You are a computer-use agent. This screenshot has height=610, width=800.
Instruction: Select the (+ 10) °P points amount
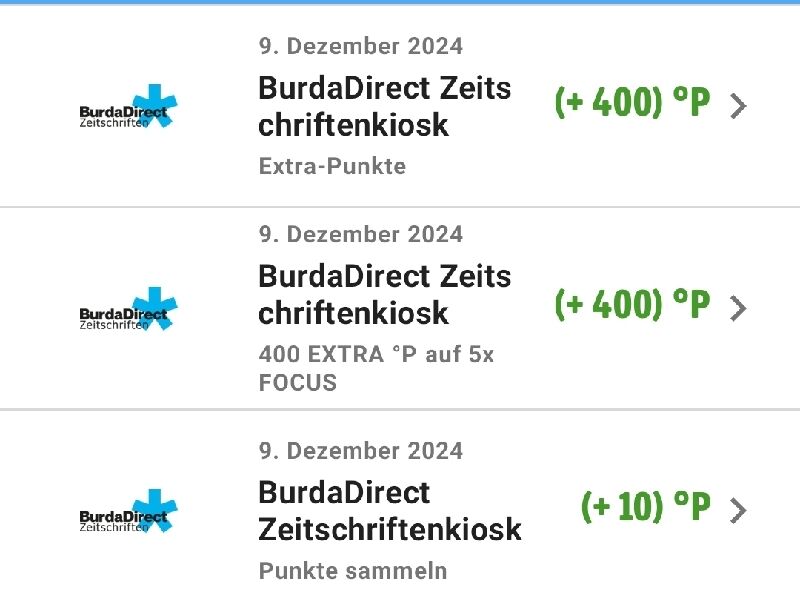pos(645,506)
